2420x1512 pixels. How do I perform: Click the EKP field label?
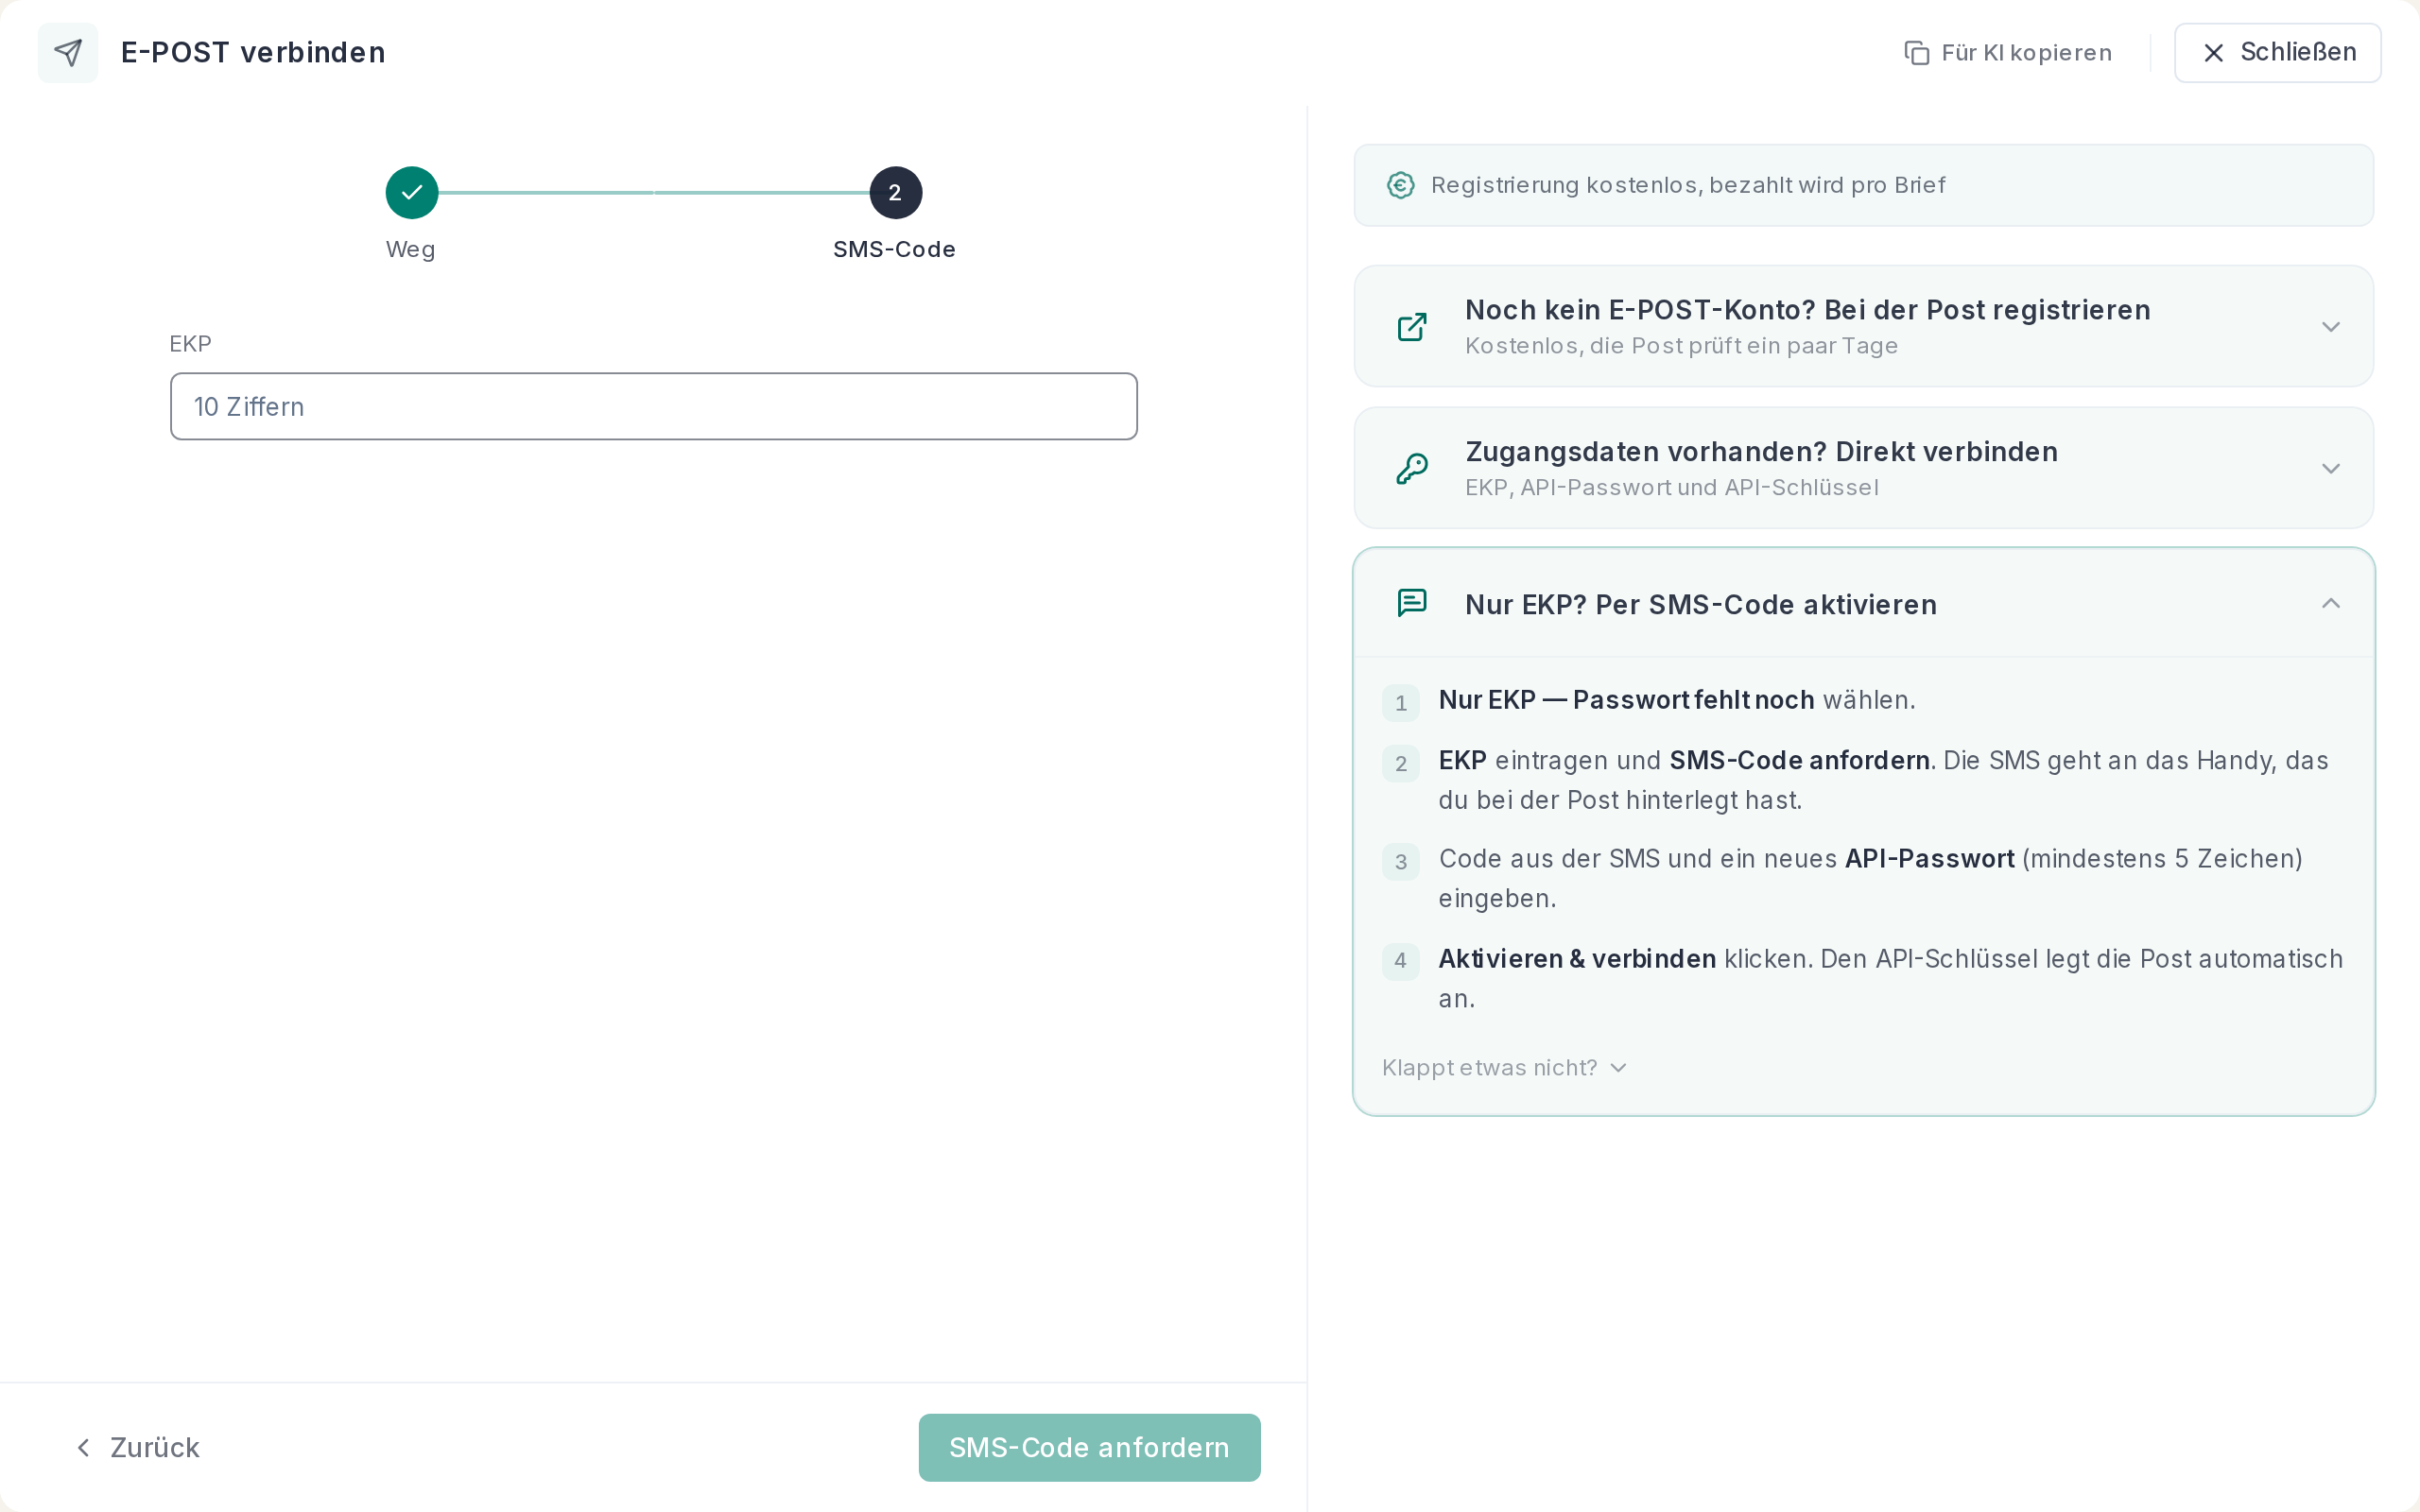click(x=190, y=344)
